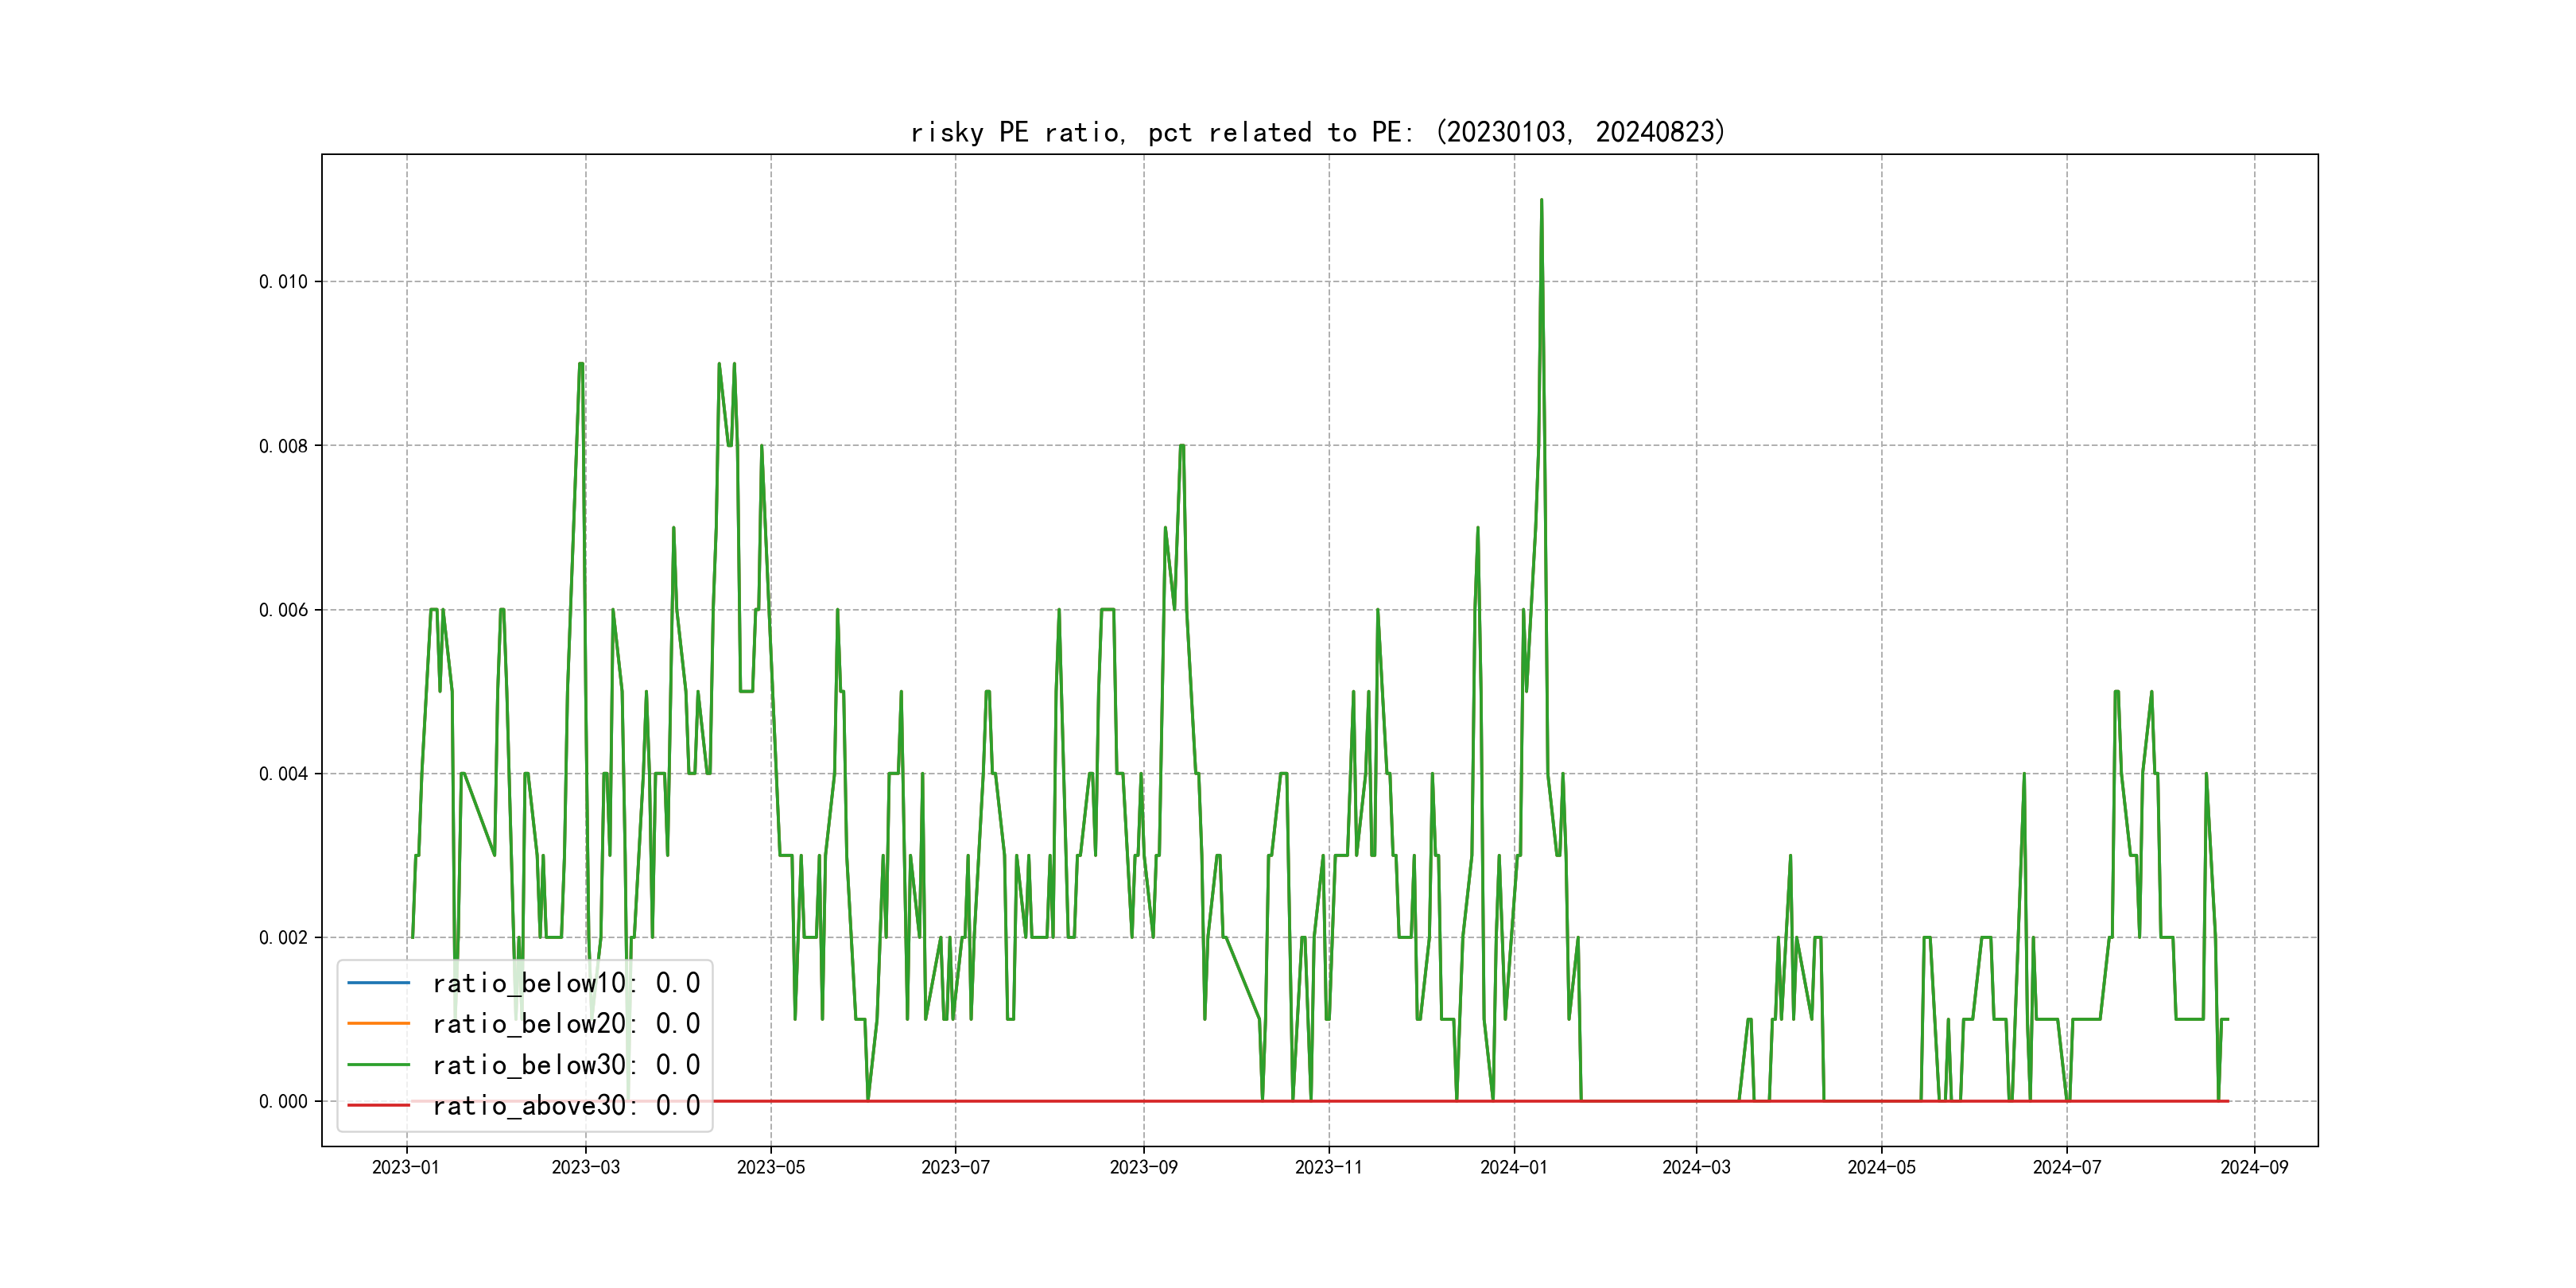Click the blue ratio_below10 legend line
This screenshot has height=1288, width=2576.
378,983
